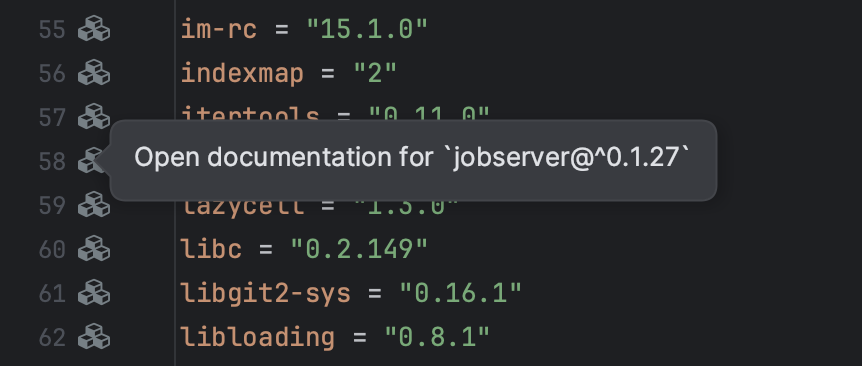Screen dimensions: 862x366
Task: Open crate docs icon on line 58
Action: (93, 160)
